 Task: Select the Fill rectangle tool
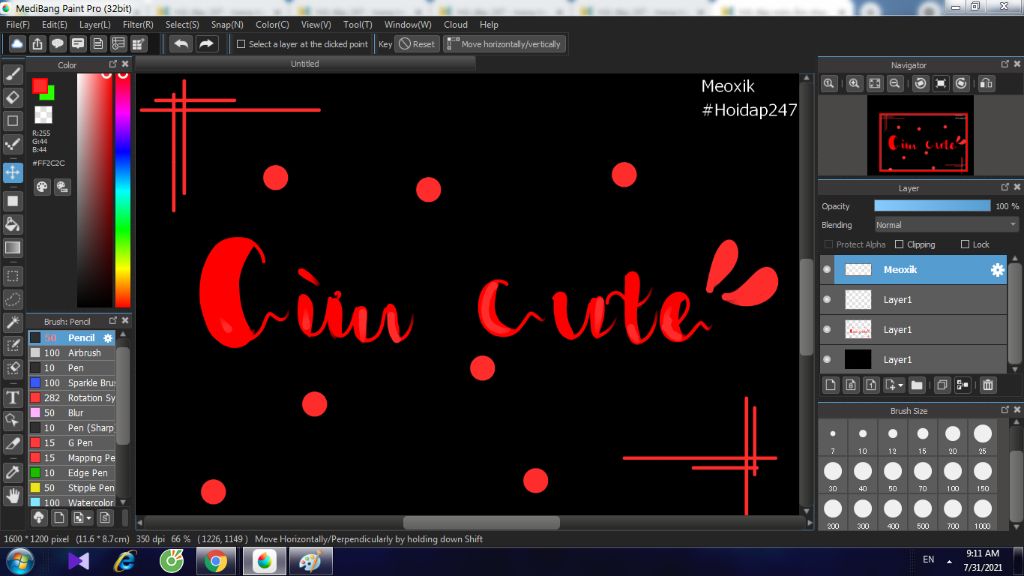(12, 201)
